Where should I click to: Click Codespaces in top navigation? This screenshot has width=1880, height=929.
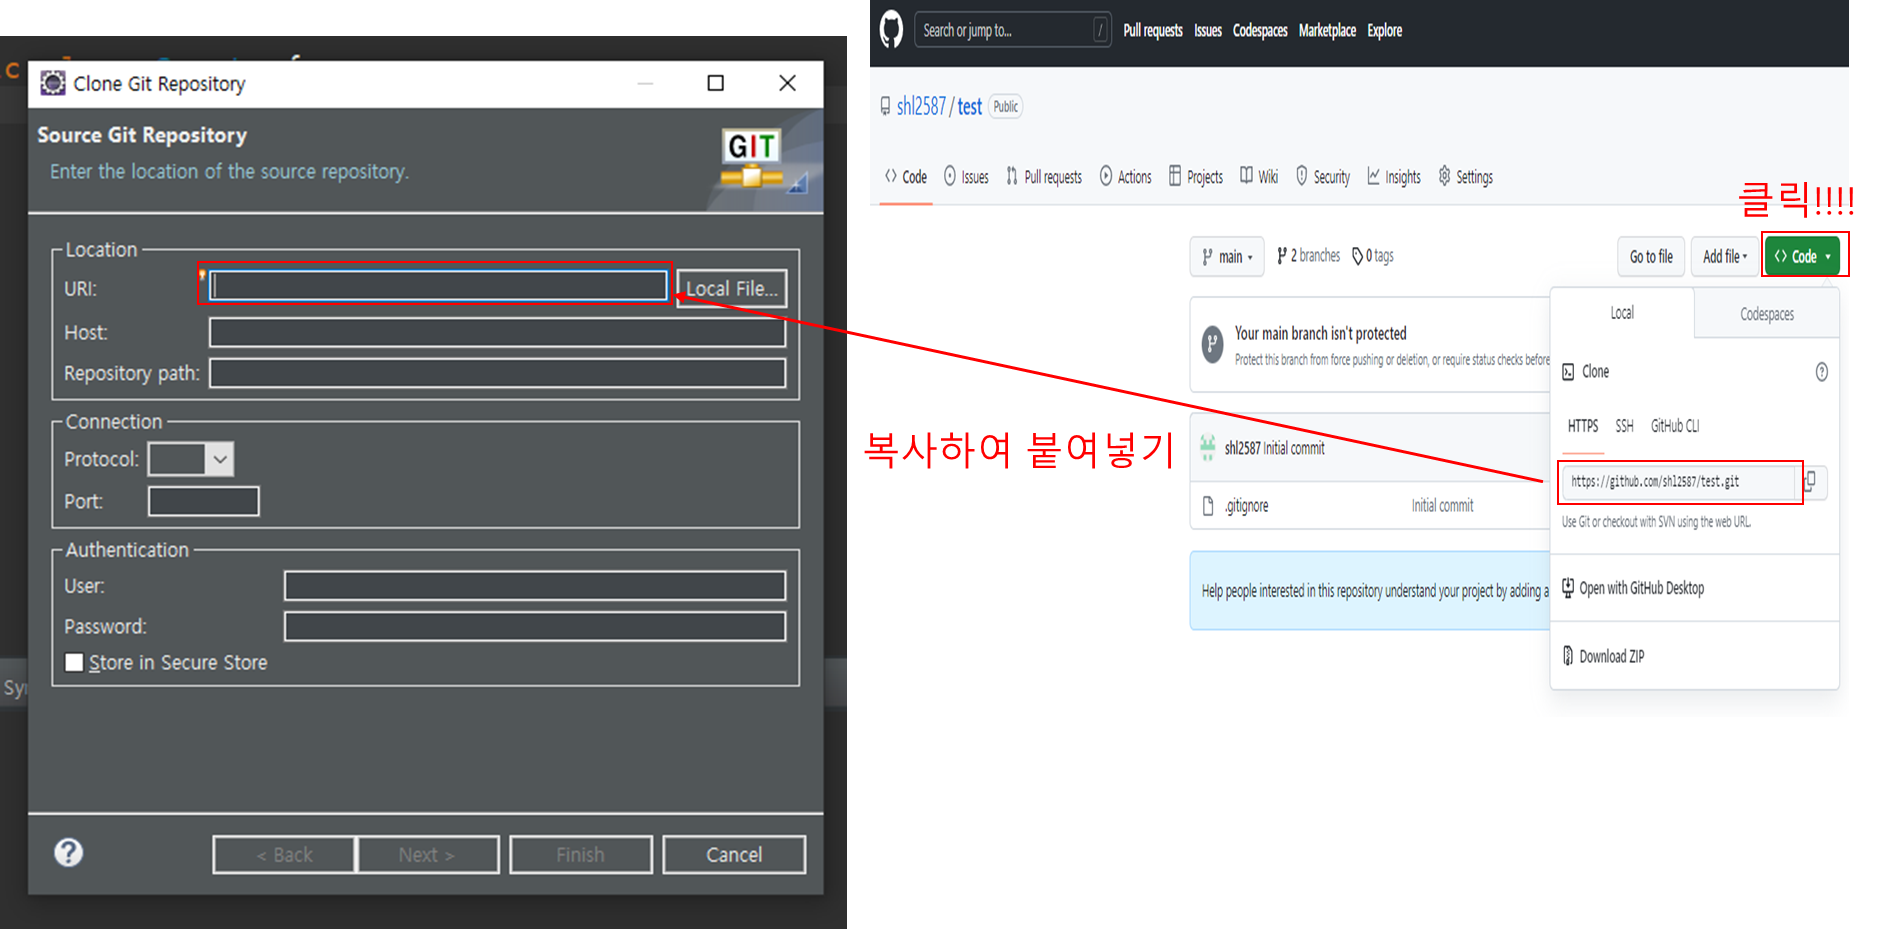coord(1260,30)
